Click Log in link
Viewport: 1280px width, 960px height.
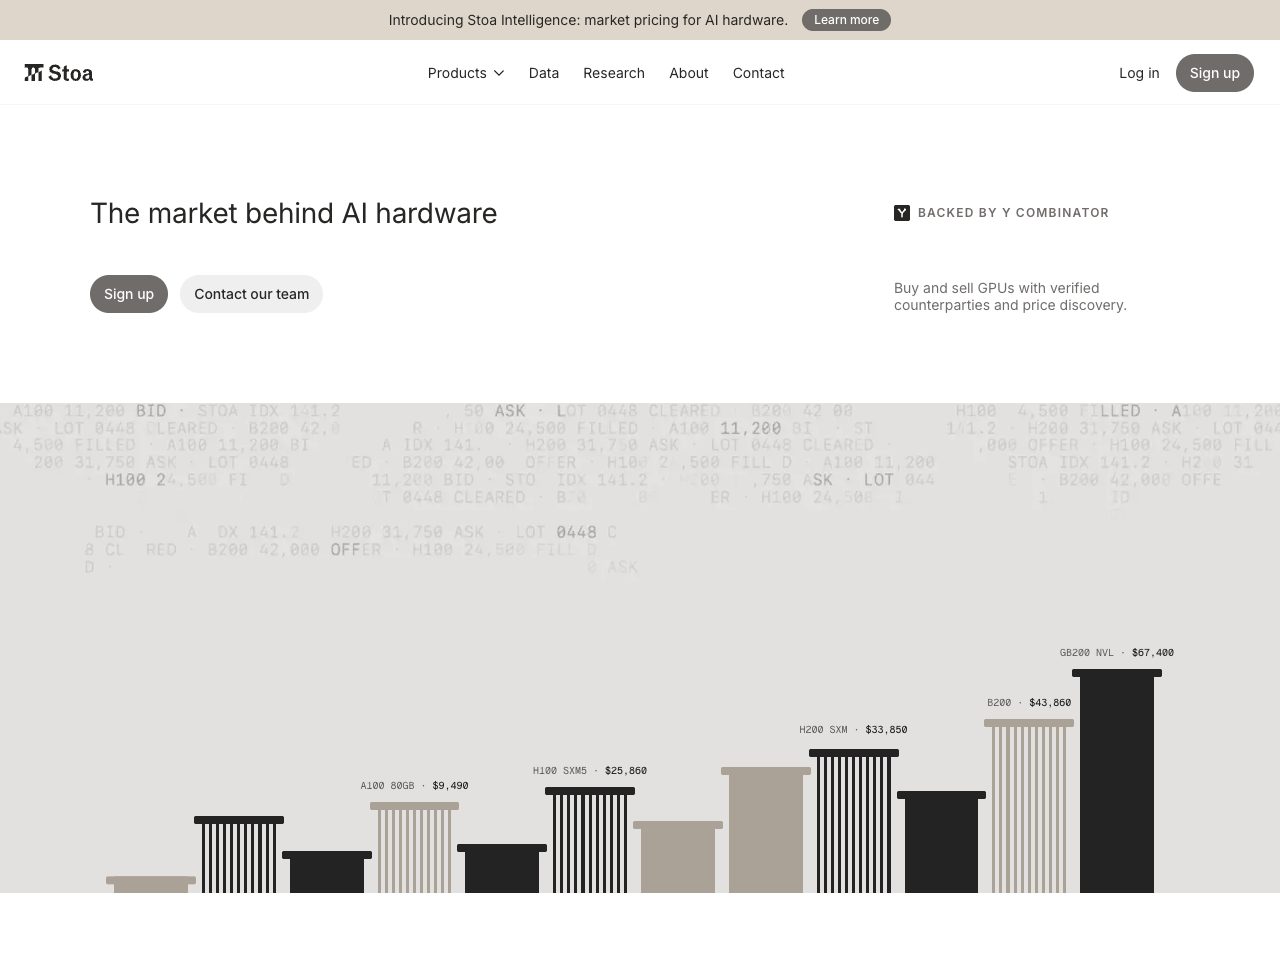click(1139, 73)
